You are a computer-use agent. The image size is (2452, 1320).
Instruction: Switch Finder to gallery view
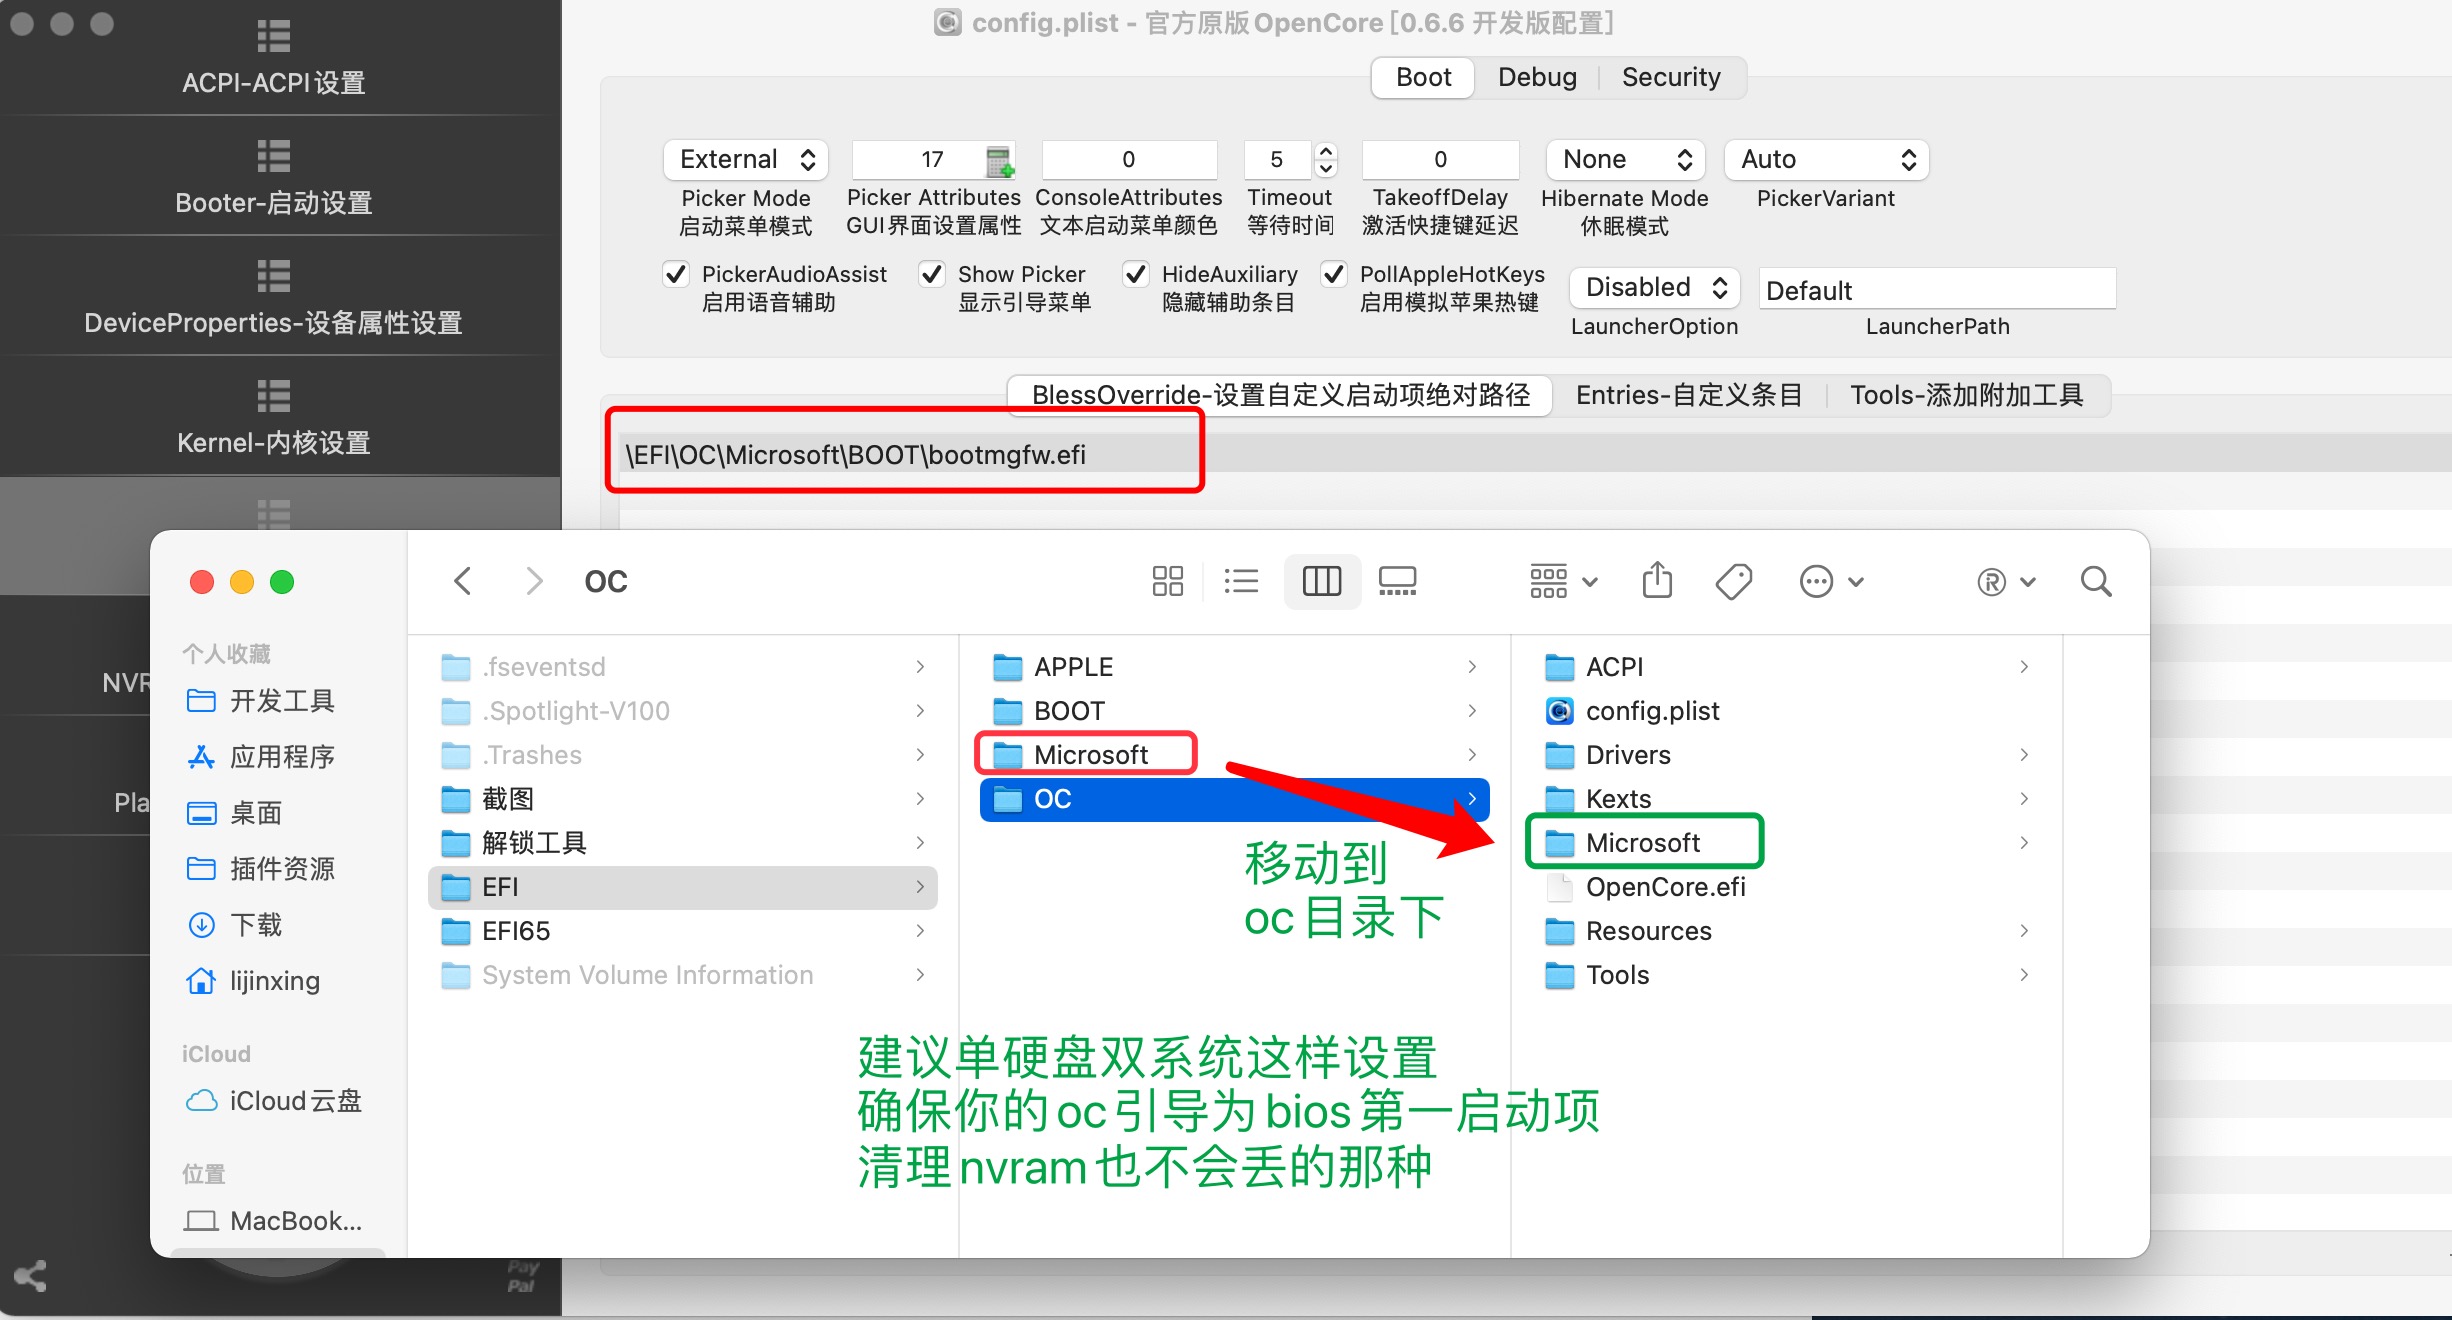point(1397,581)
